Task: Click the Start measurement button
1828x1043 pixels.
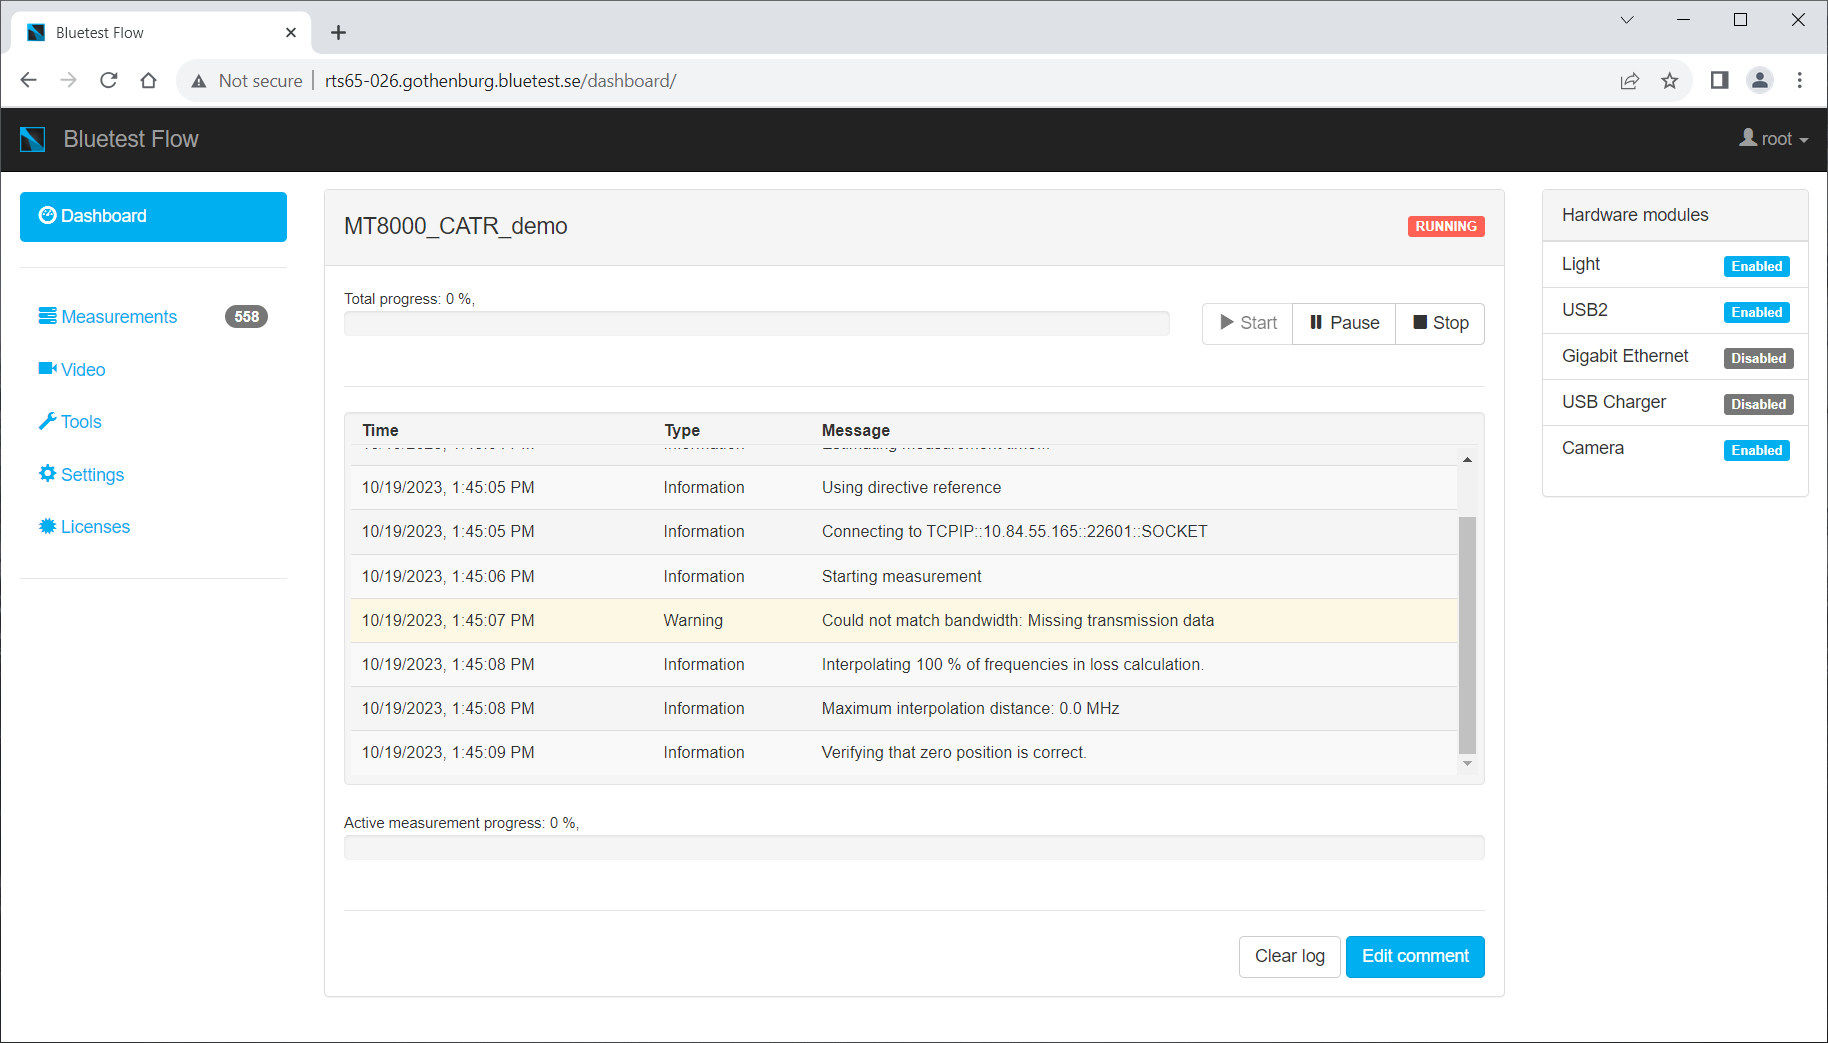Action: tap(1248, 323)
